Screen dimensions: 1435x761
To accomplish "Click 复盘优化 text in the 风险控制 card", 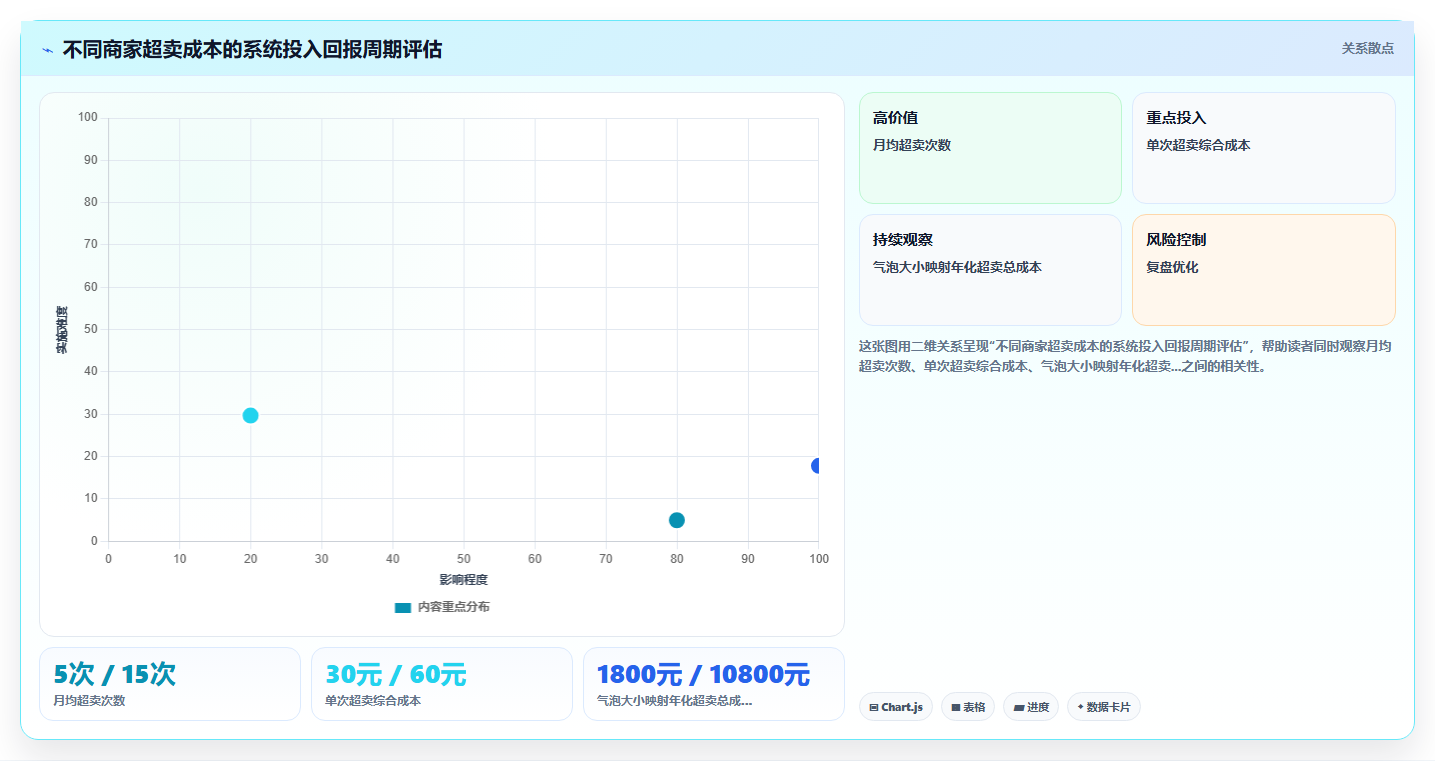I will coord(1172,267).
